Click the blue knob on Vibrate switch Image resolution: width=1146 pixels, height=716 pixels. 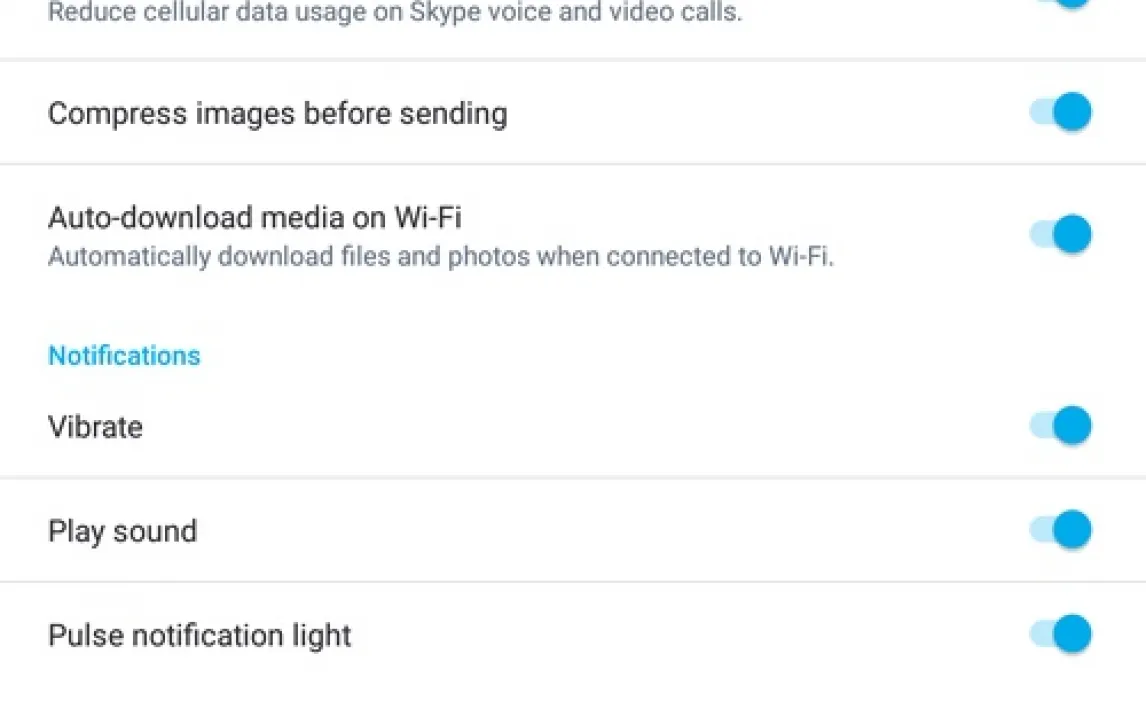[1072, 426]
